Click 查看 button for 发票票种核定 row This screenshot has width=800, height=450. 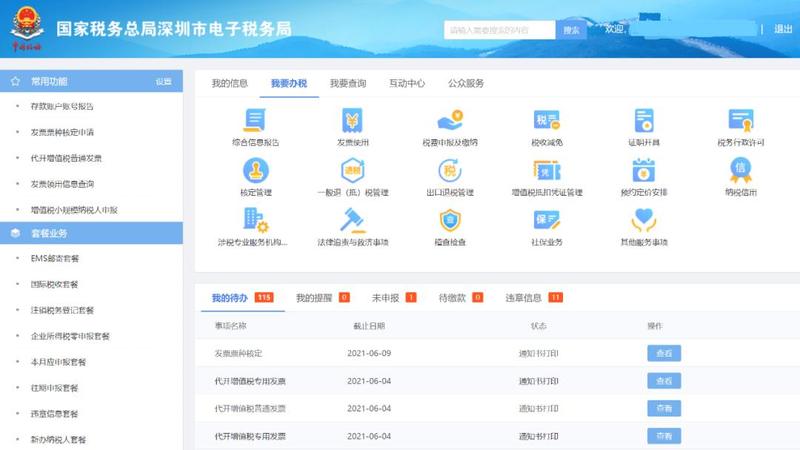[x=663, y=353]
